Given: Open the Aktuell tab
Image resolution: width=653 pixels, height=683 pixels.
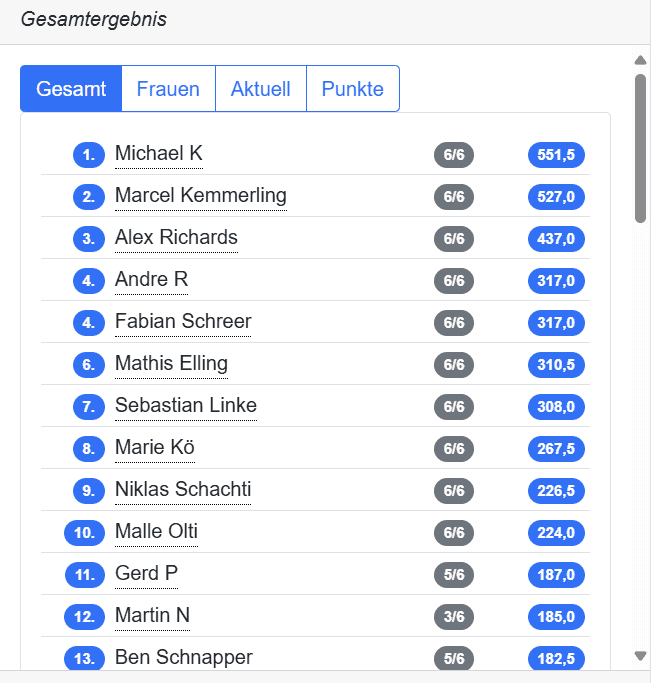Looking at the screenshot, I should (x=261, y=89).
